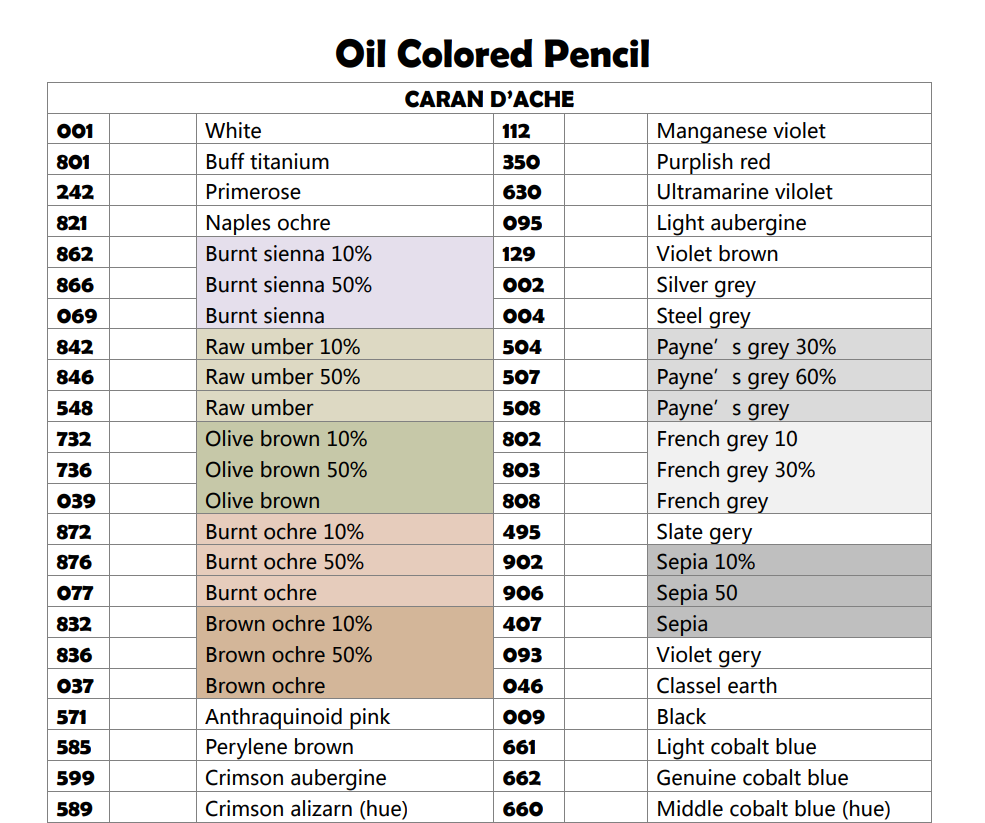This screenshot has width=985, height=823.
Task: Click the Burnt sienna 10% colored cell
Action: (345, 253)
